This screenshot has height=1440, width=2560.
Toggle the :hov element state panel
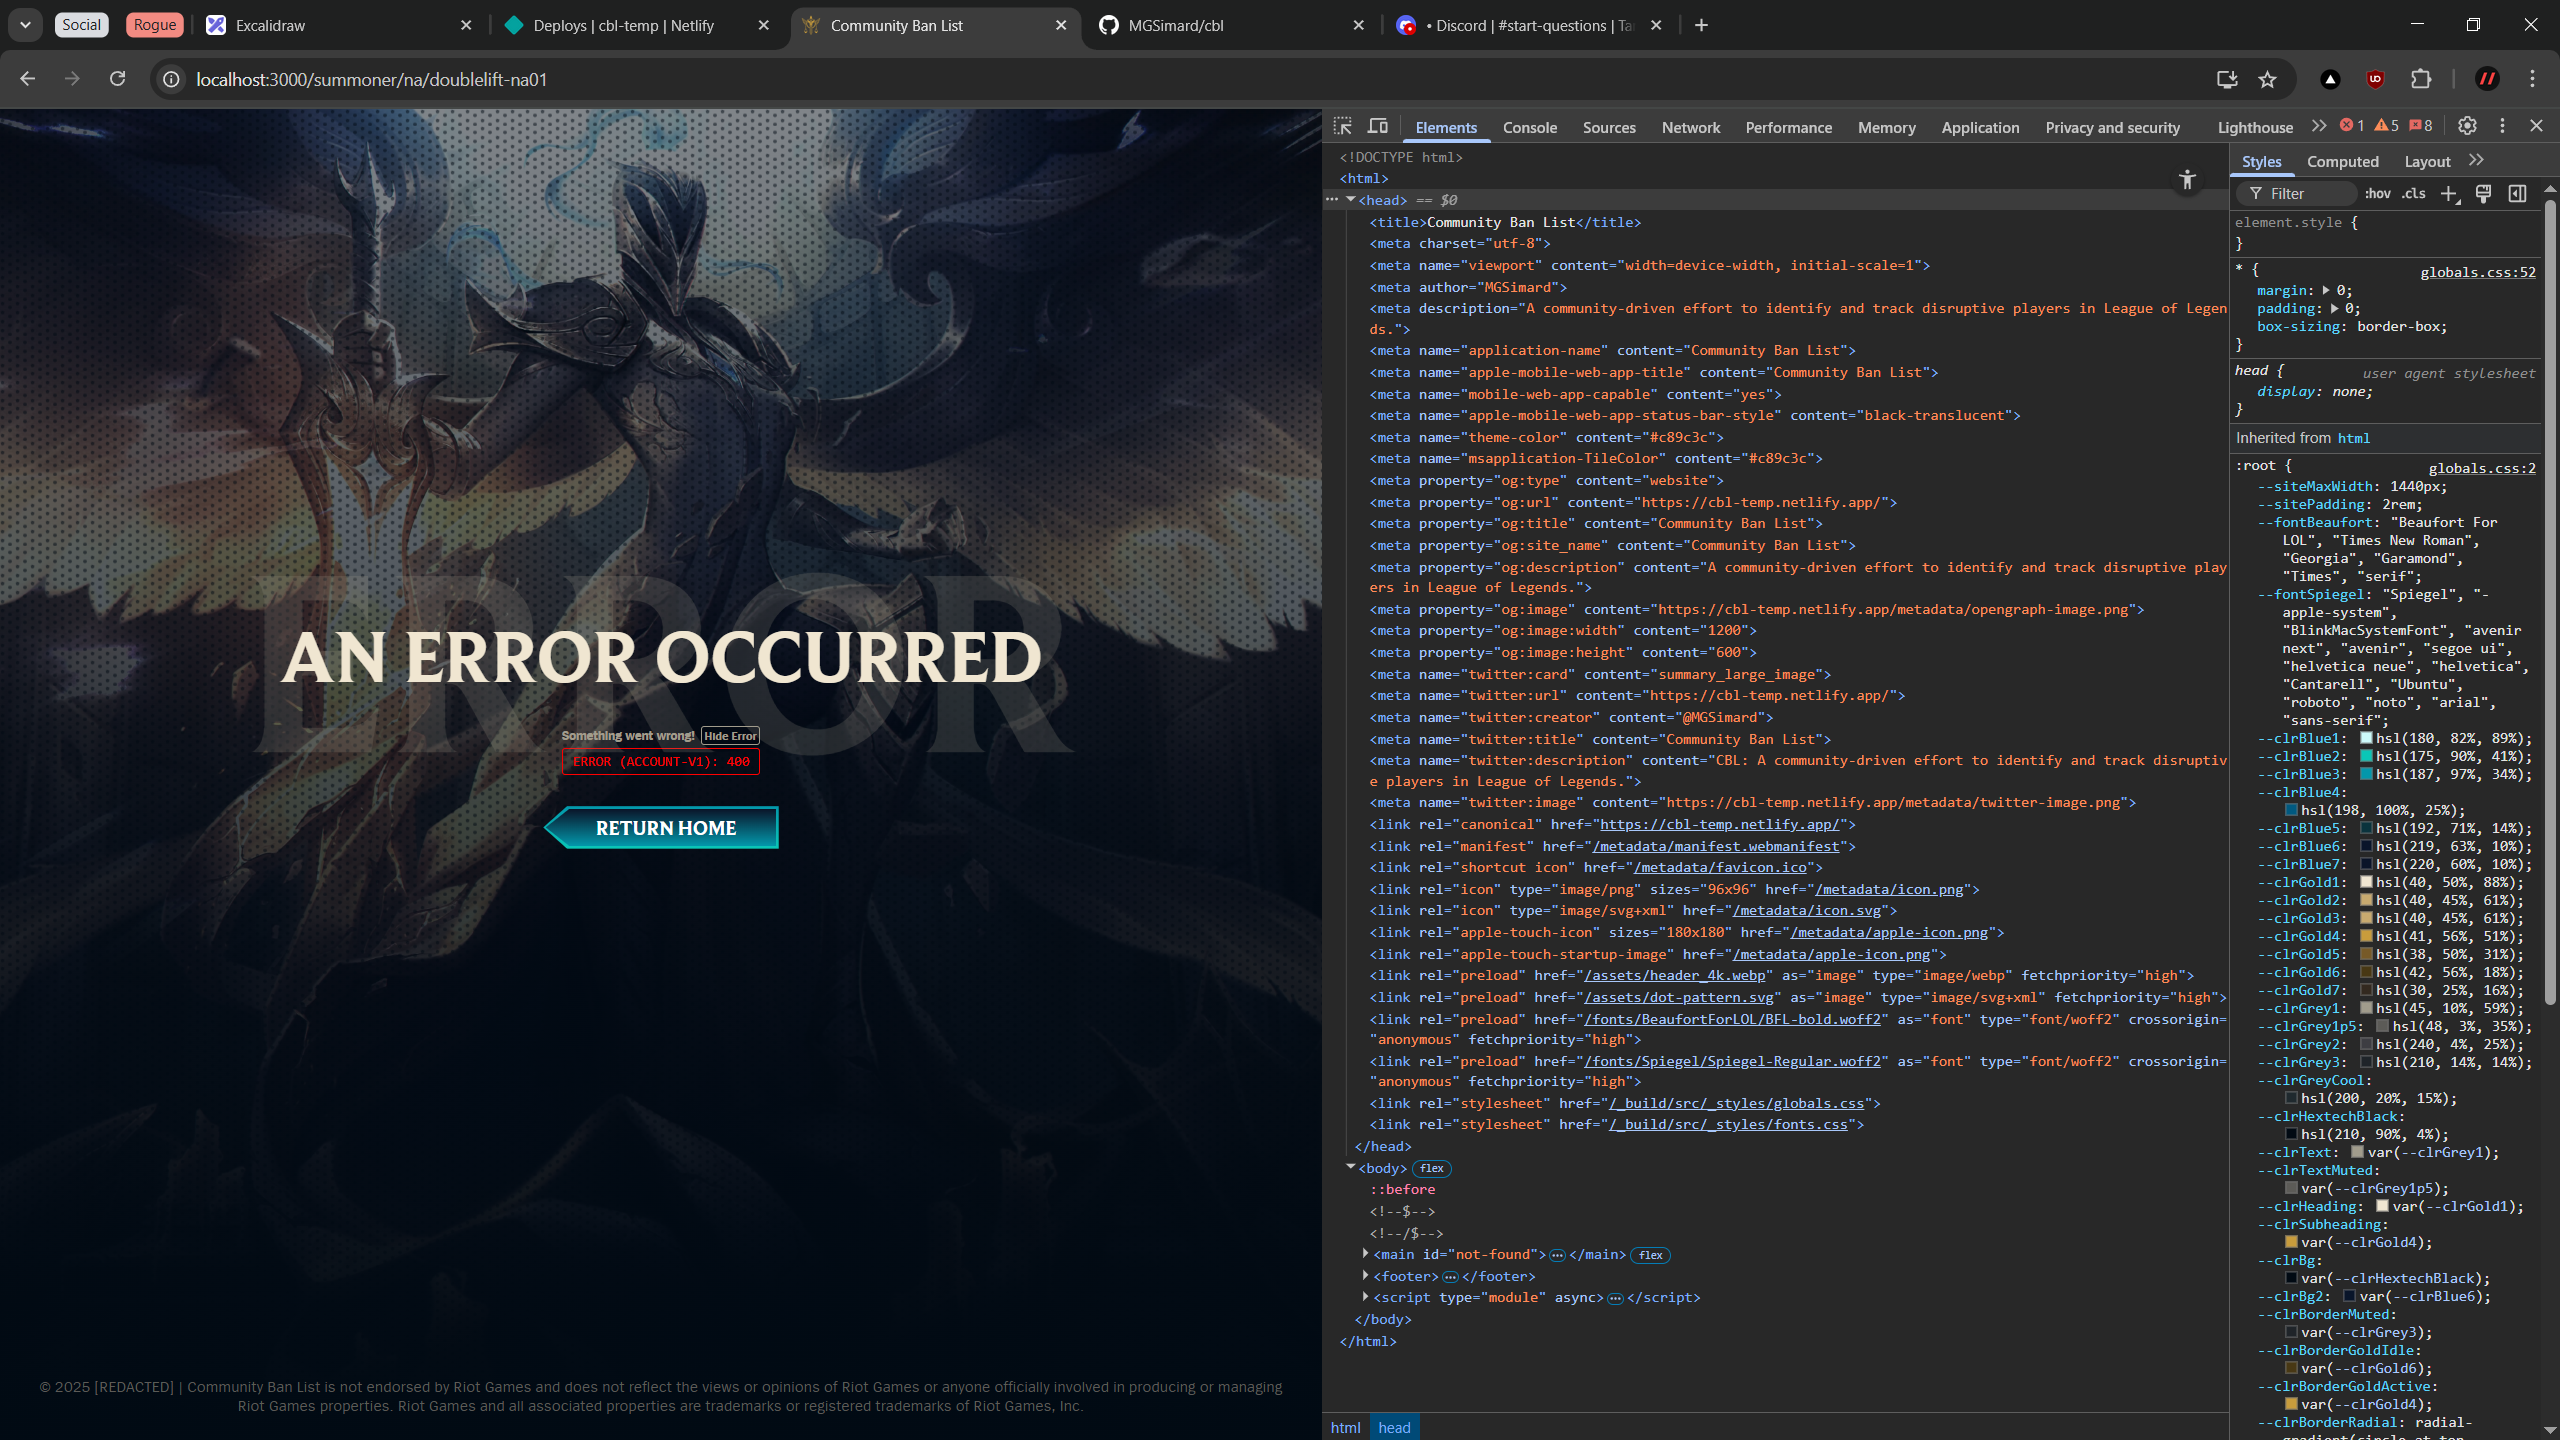[x=2378, y=193]
